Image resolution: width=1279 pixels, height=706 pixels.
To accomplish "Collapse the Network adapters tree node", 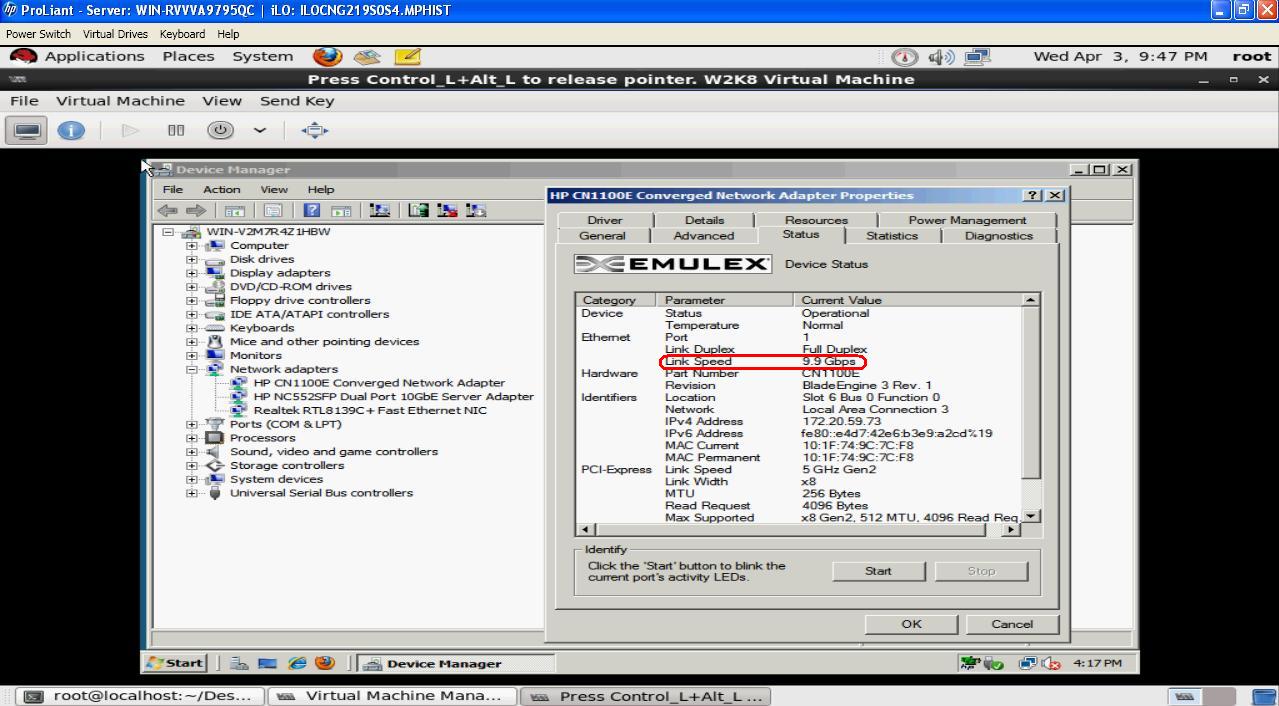I will (x=192, y=369).
